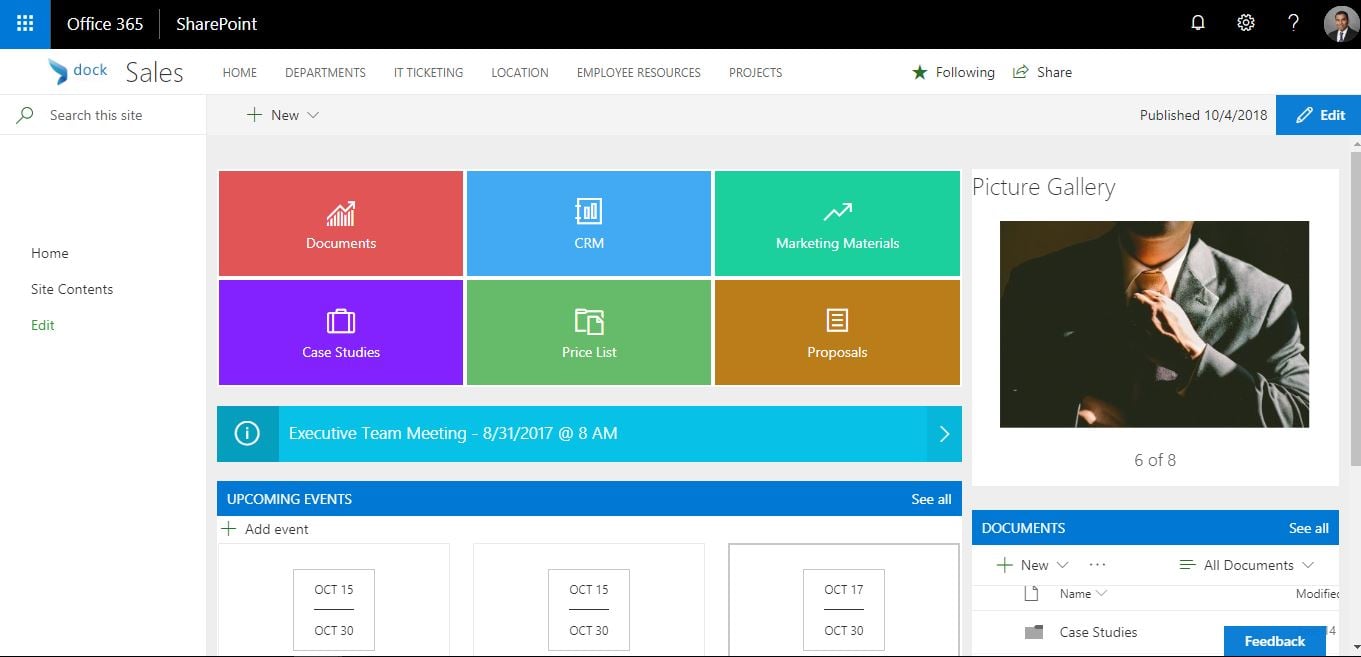Switch to the DEPARTMENTS tab
The height and width of the screenshot is (657, 1361).
(x=325, y=72)
